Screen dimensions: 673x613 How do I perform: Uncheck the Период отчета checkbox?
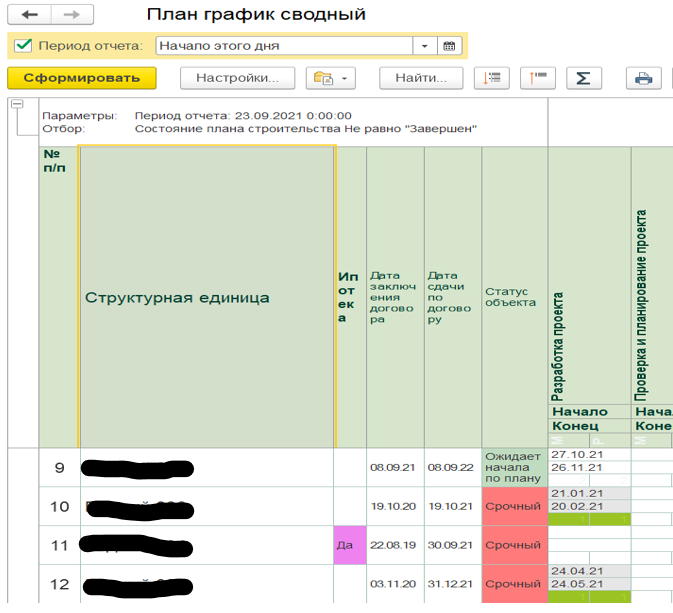[23, 46]
